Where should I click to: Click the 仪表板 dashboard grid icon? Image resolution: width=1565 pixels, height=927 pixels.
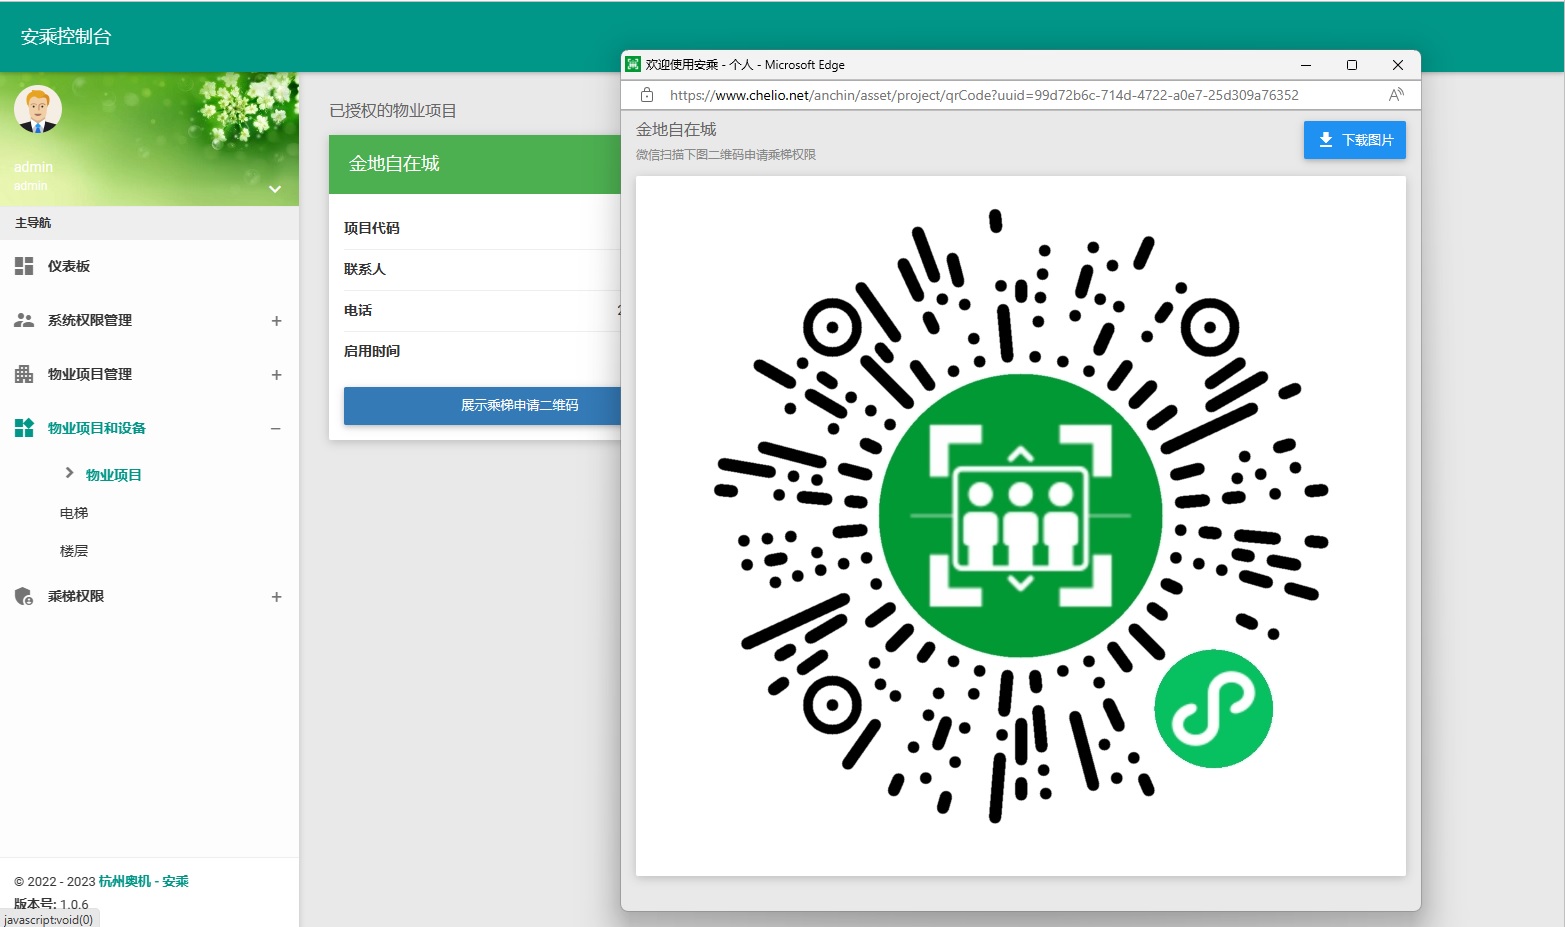pyautogui.click(x=24, y=266)
